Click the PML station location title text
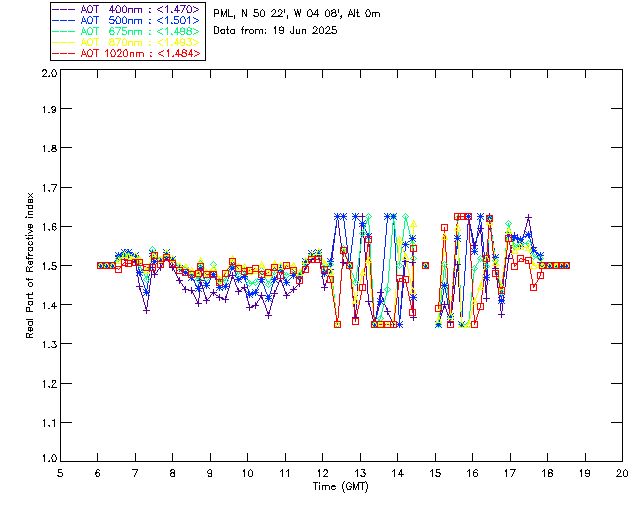640x512 pixels. 297,14
